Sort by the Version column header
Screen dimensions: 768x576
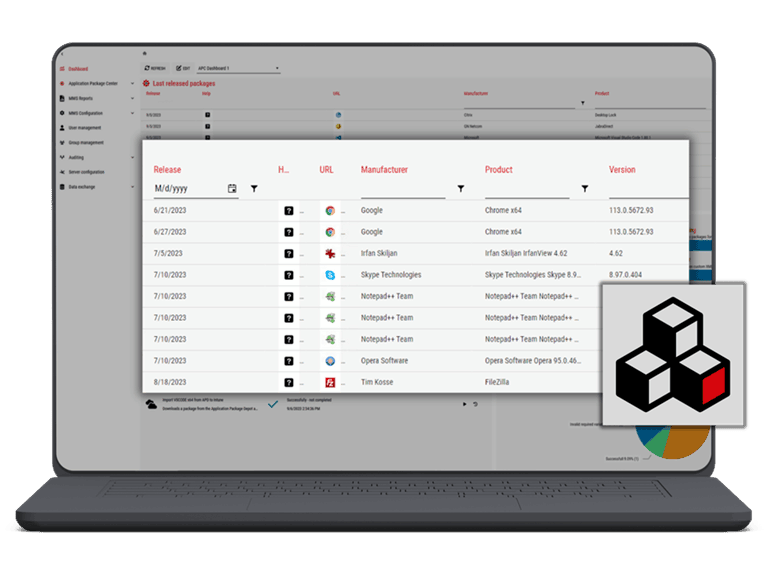tap(622, 169)
